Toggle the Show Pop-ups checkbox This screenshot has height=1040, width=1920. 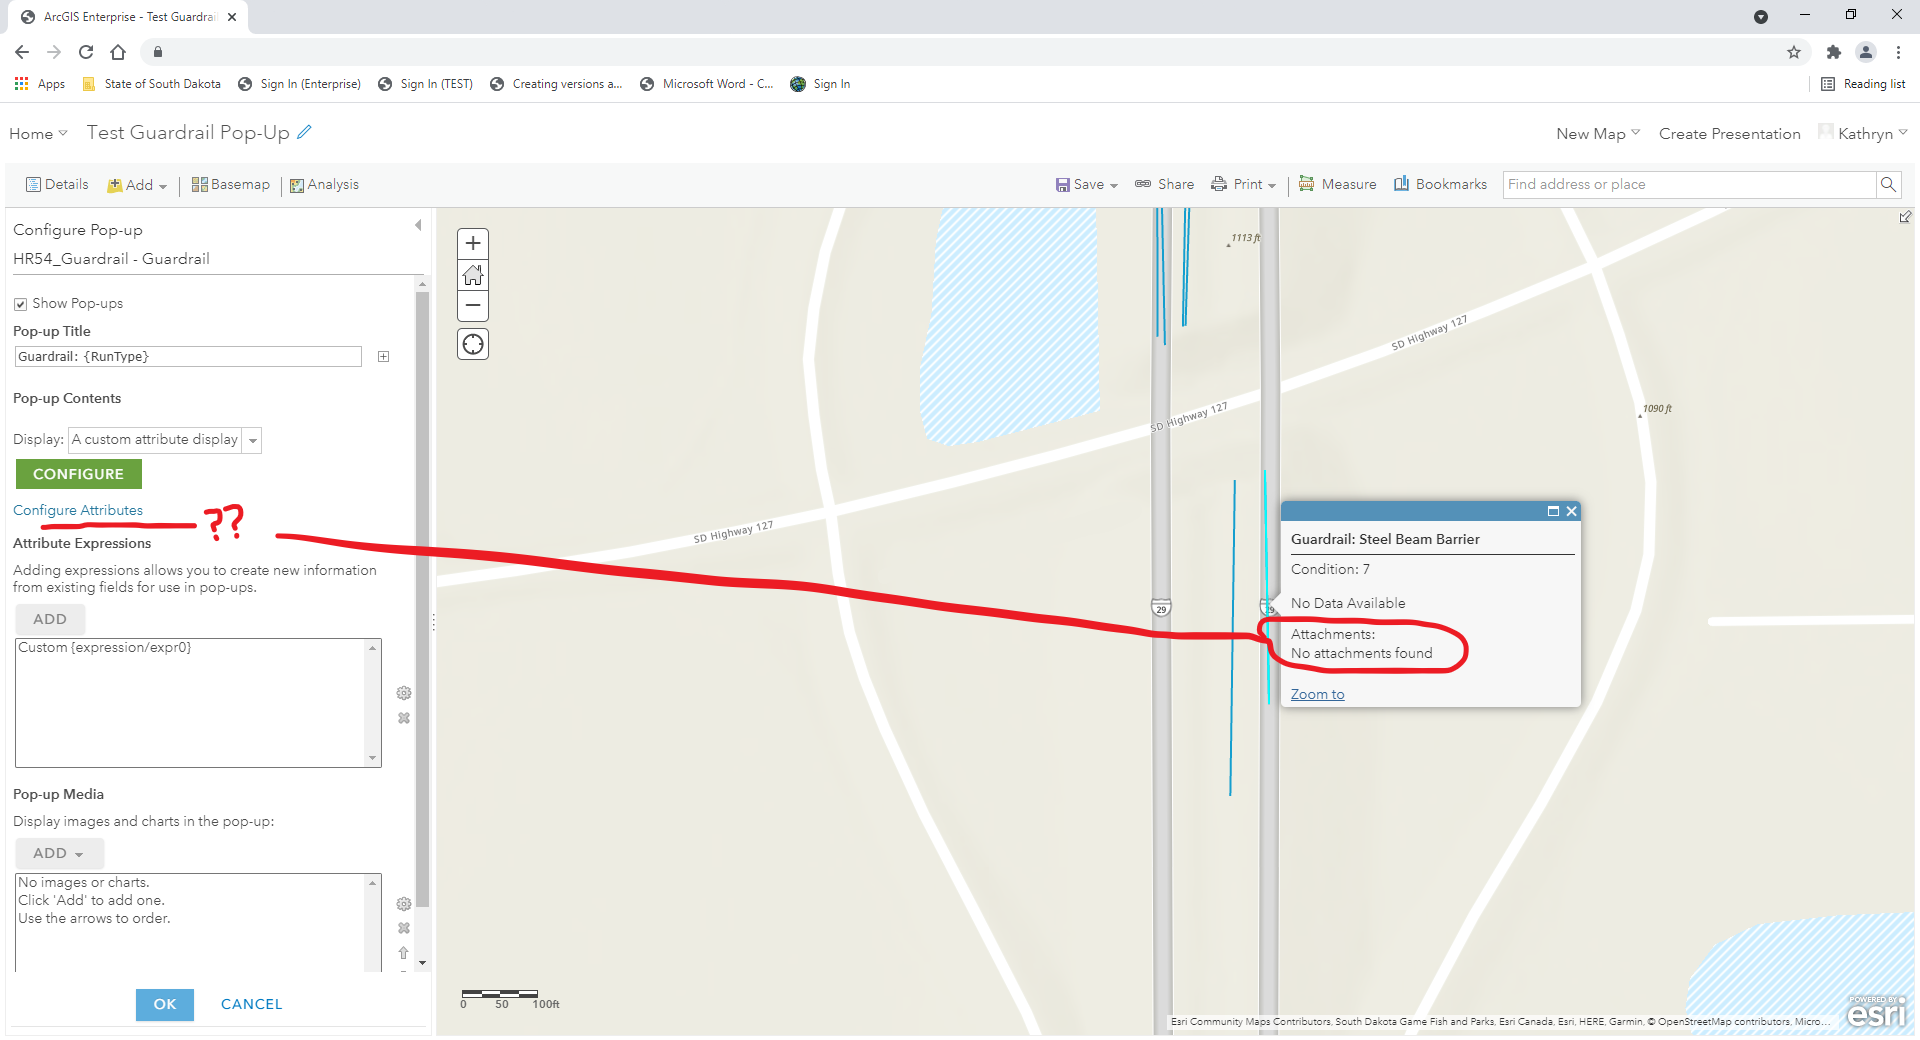tap(20, 304)
